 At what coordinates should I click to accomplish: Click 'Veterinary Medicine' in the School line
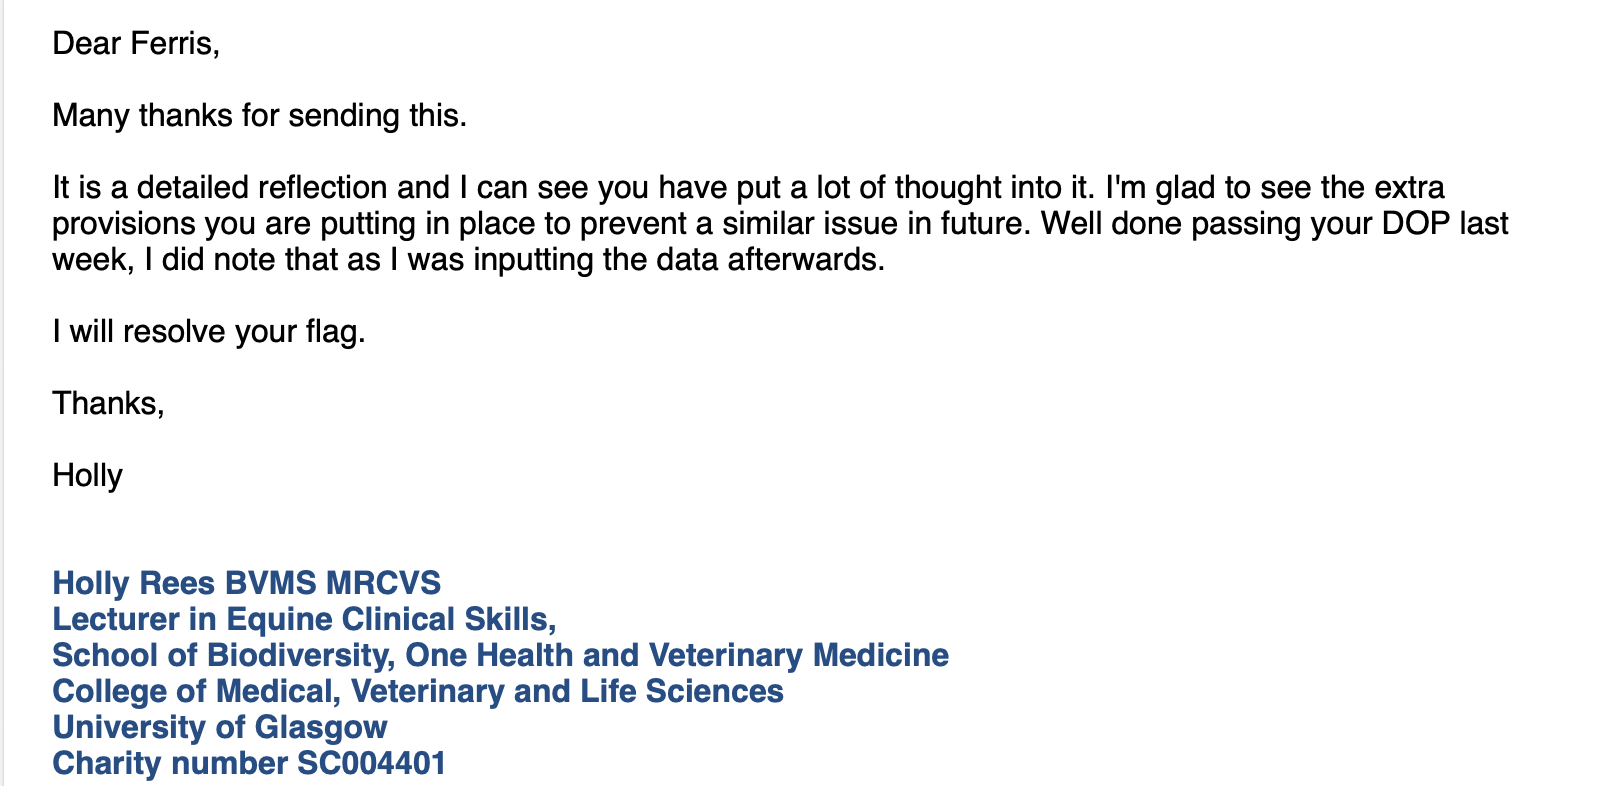click(x=799, y=655)
